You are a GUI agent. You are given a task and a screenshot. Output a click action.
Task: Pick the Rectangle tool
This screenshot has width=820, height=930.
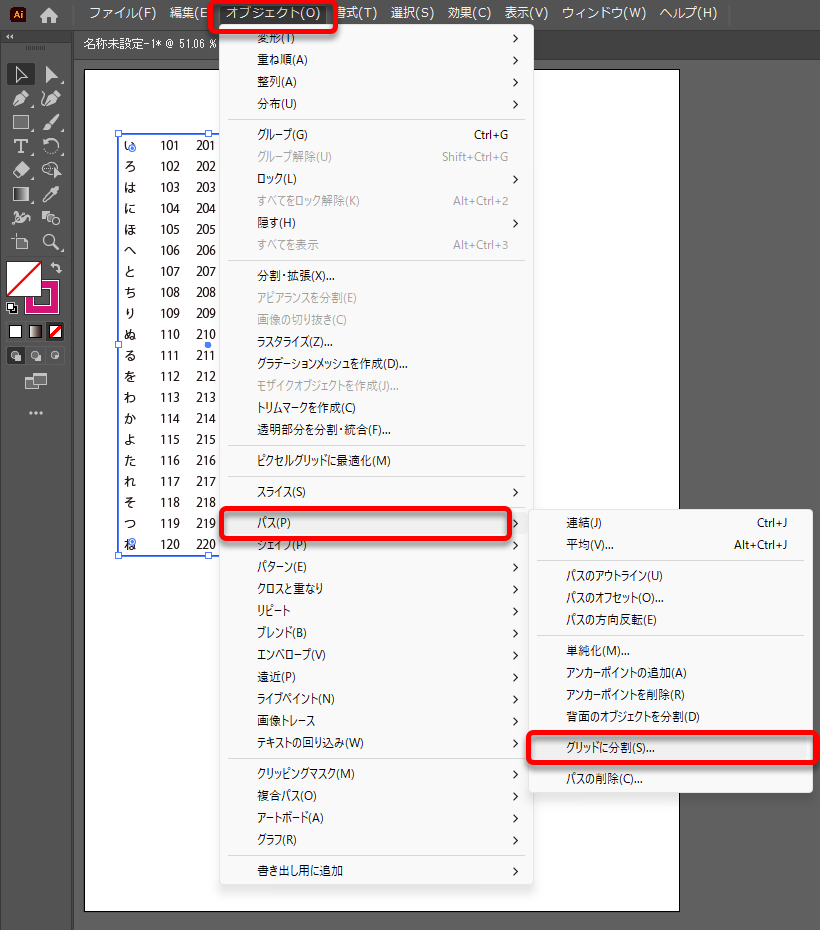coord(20,122)
